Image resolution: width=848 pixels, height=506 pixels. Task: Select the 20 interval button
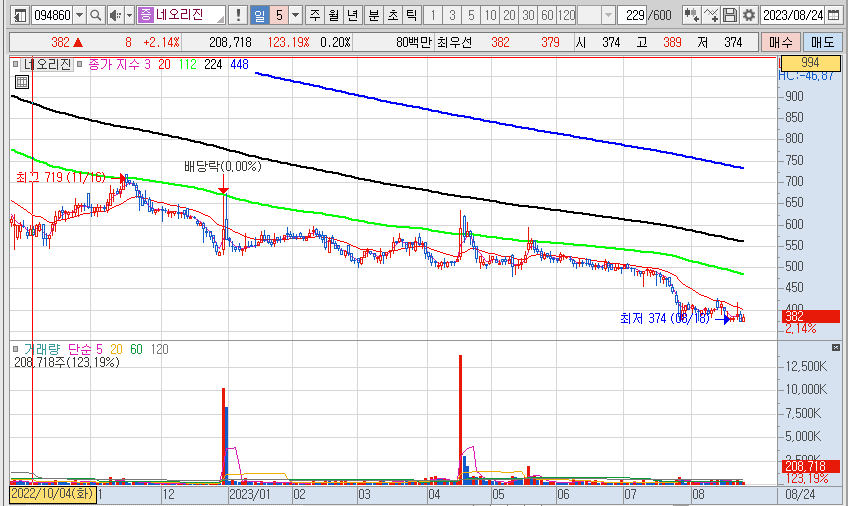[509, 15]
